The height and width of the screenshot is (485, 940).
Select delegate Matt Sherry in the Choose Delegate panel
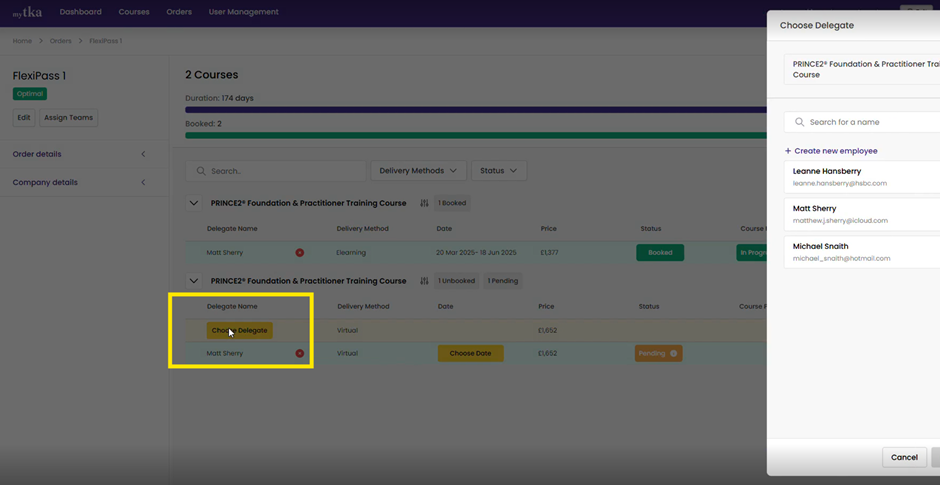point(861,214)
